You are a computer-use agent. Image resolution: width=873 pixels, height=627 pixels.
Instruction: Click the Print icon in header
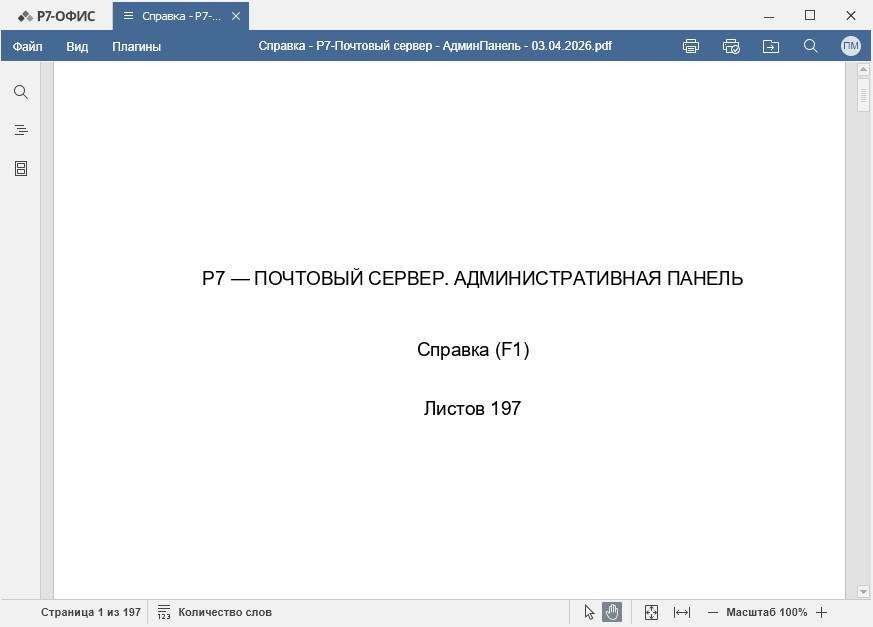[x=691, y=46]
